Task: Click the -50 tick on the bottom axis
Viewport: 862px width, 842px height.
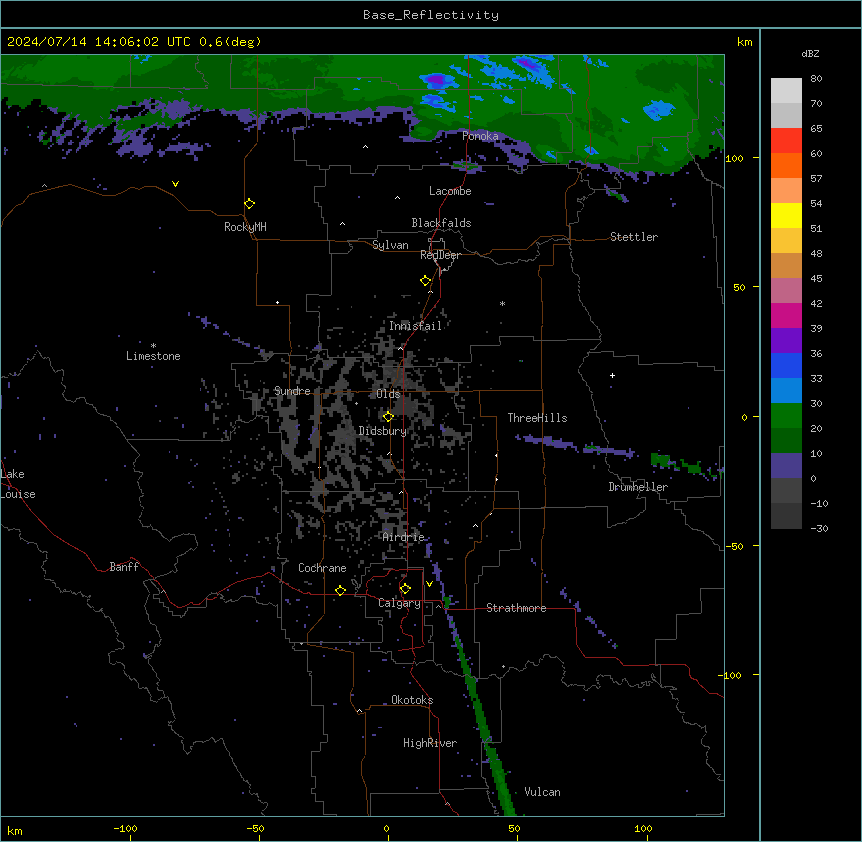Action: pyautogui.click(x=255, y=828)
